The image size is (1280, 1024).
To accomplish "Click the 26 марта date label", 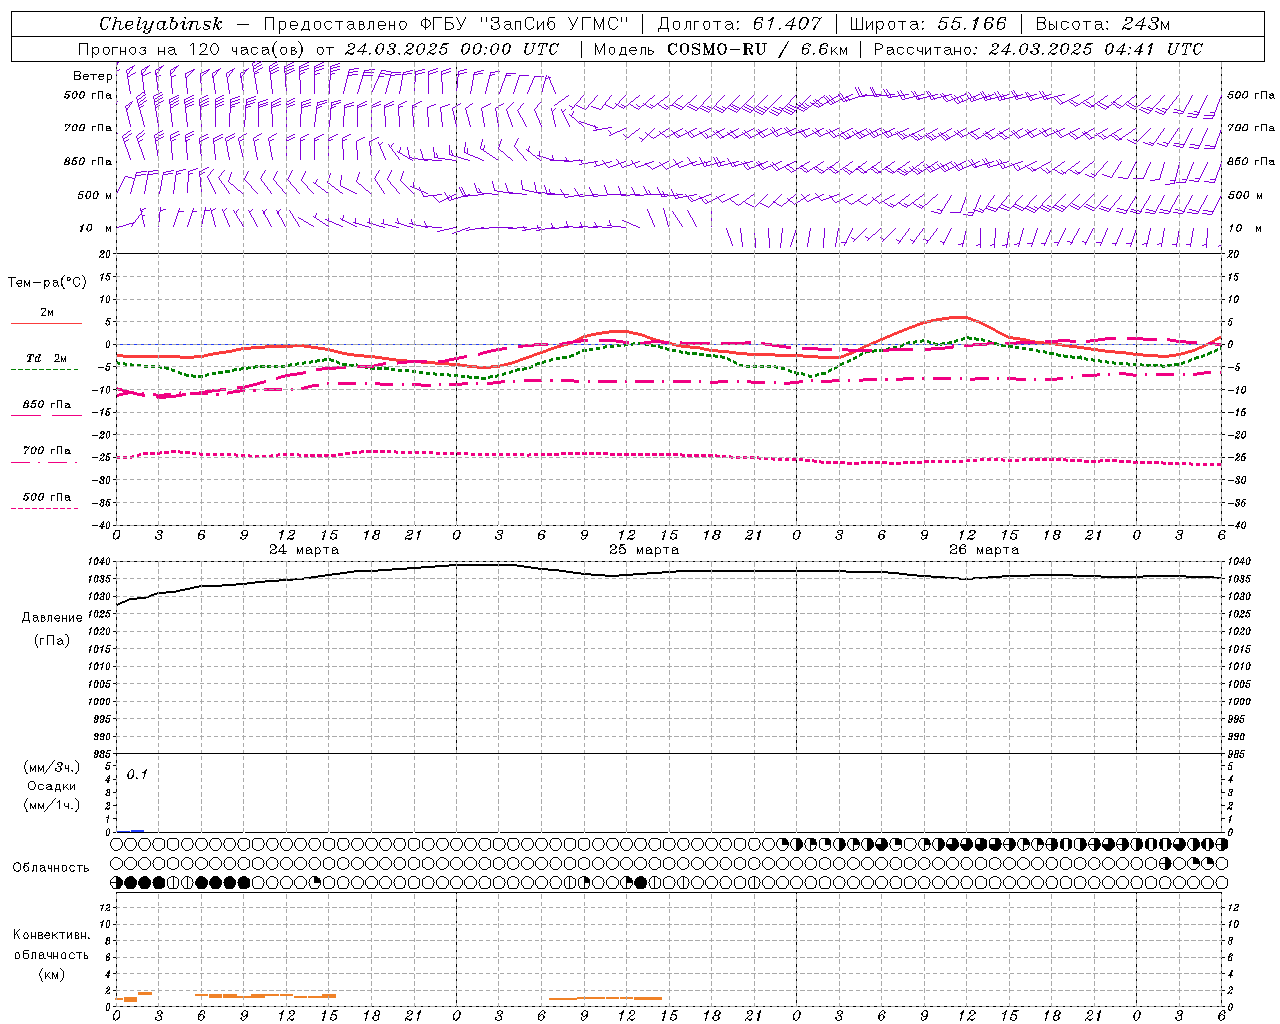I will (984, 550).
